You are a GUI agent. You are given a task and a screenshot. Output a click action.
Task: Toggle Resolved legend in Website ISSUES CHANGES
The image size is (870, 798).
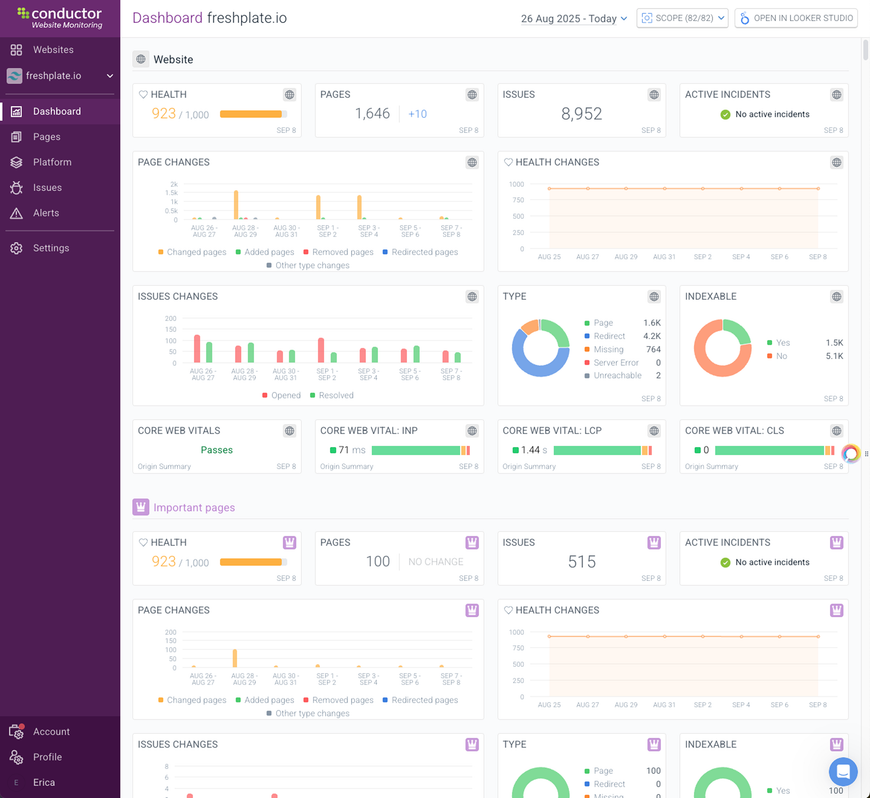click(332, 395)
